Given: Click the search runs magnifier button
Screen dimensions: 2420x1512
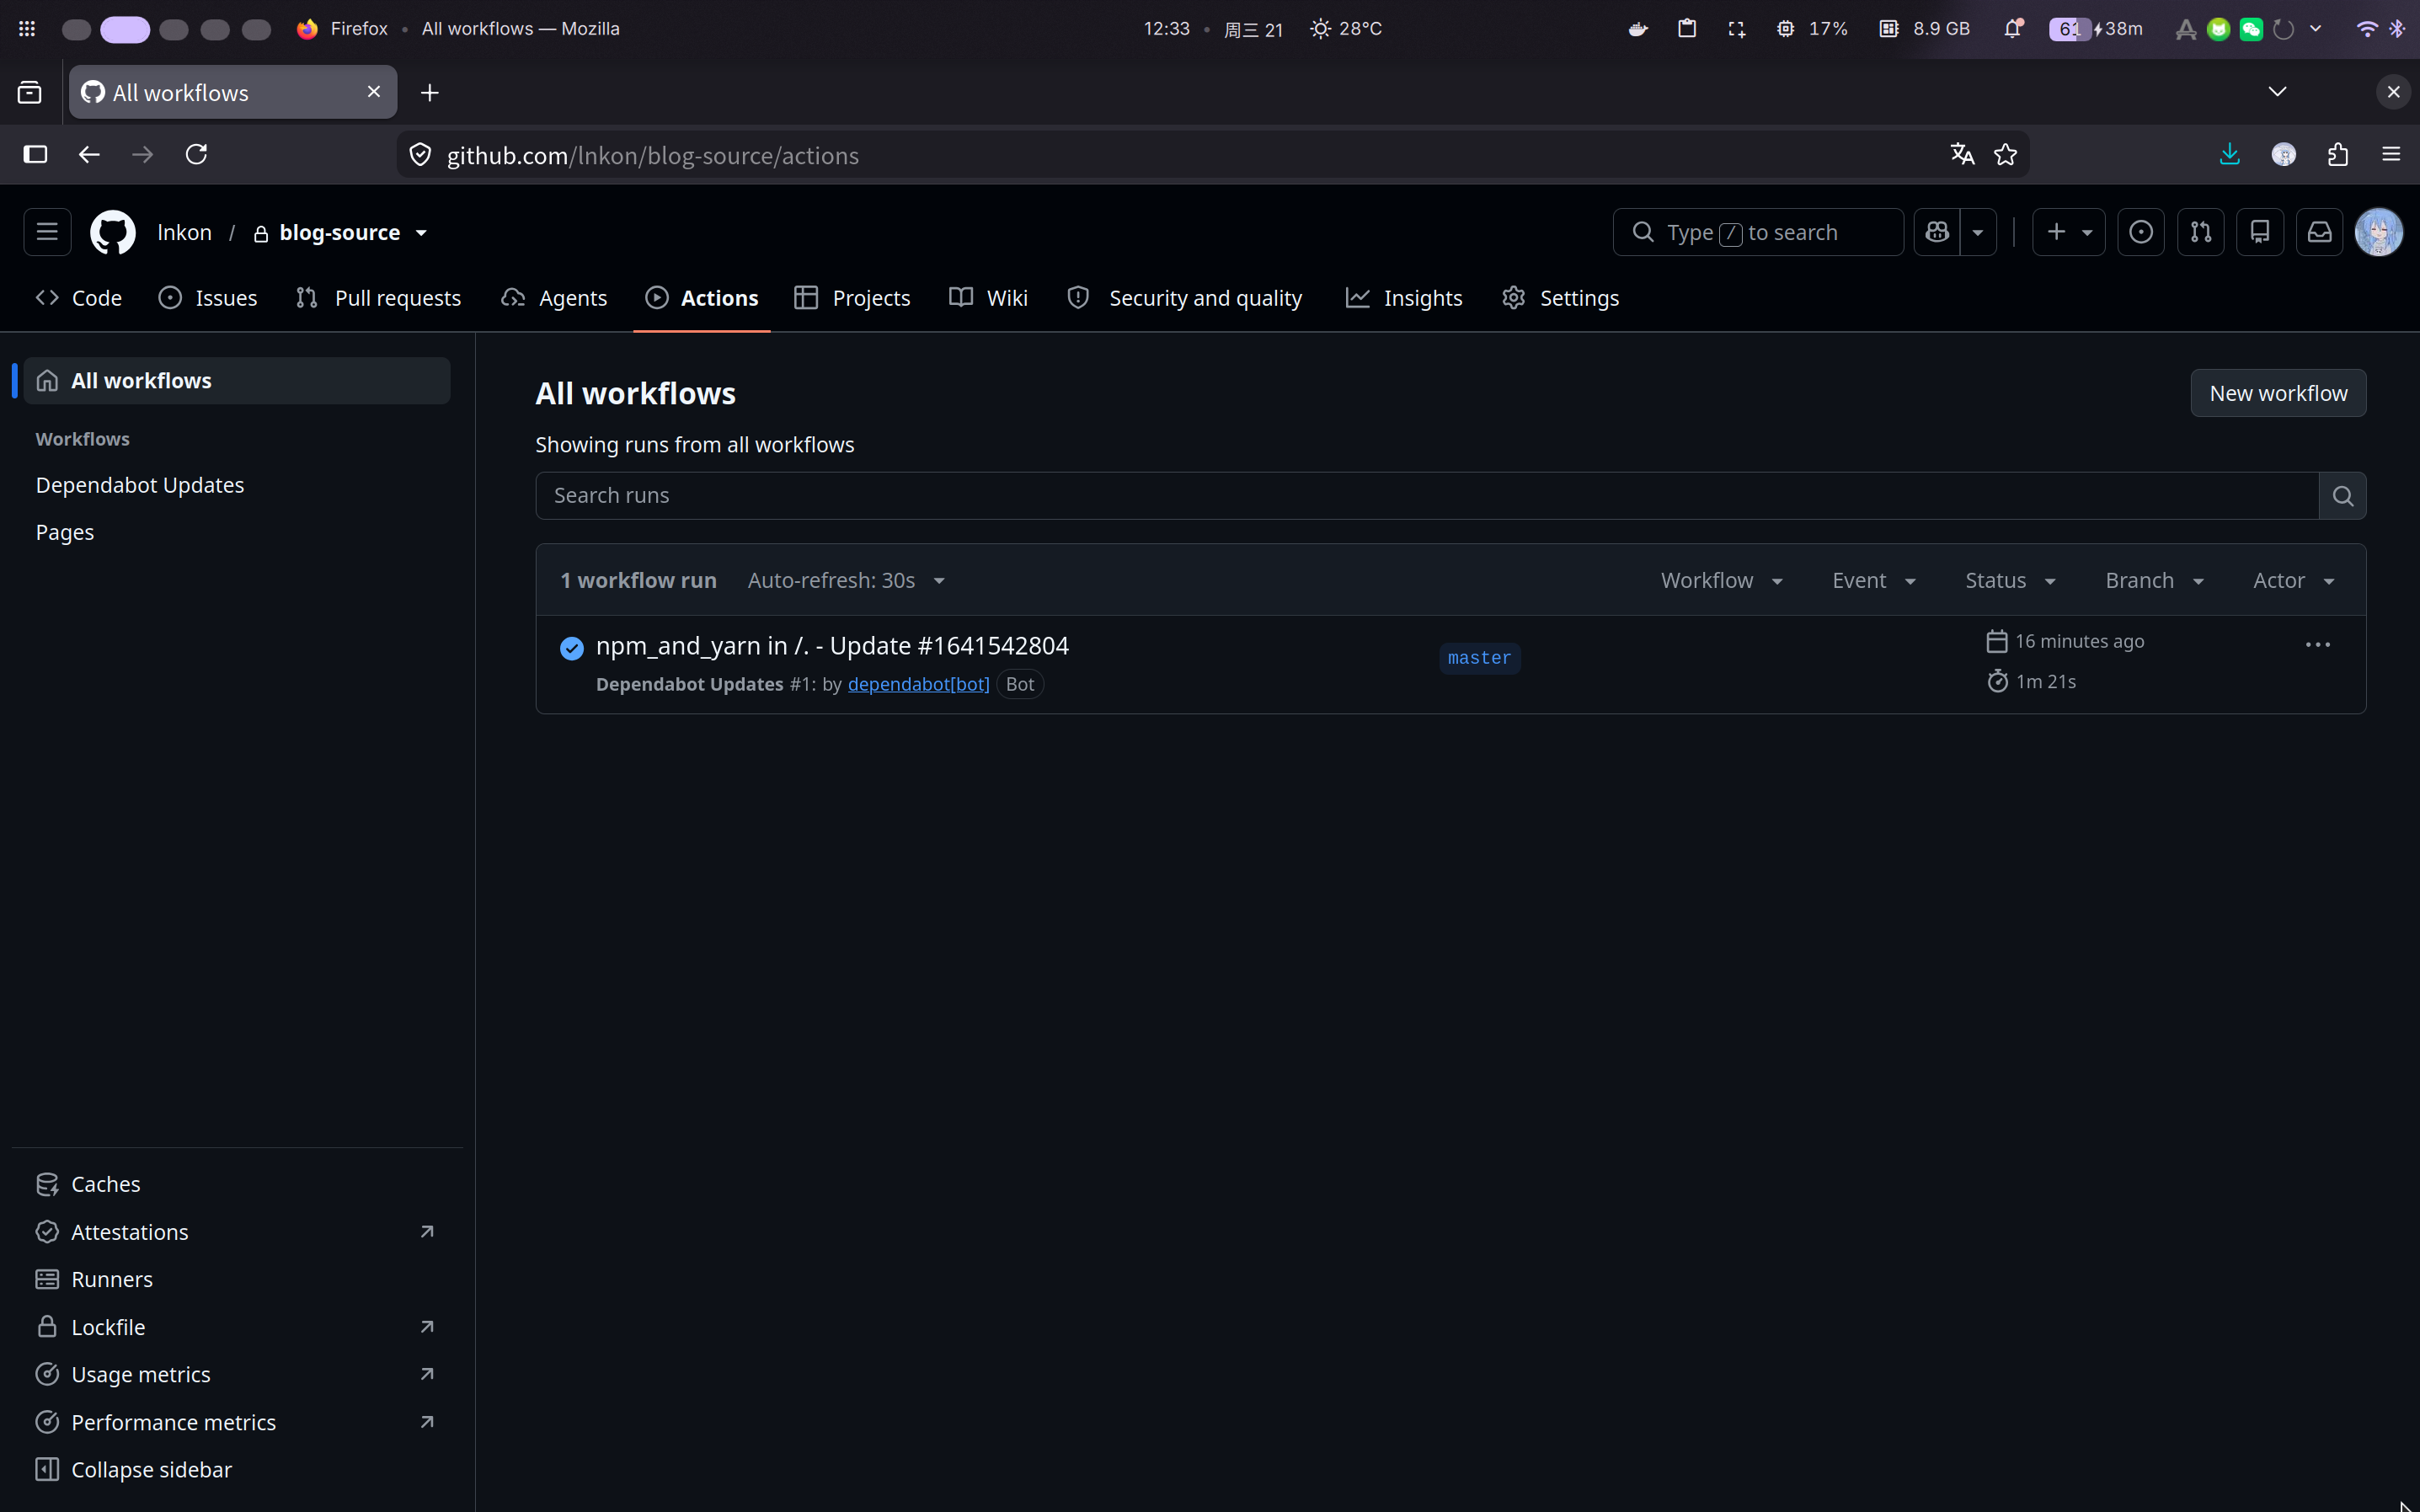Looking at the screenshot, I should tap(2342, 496).
